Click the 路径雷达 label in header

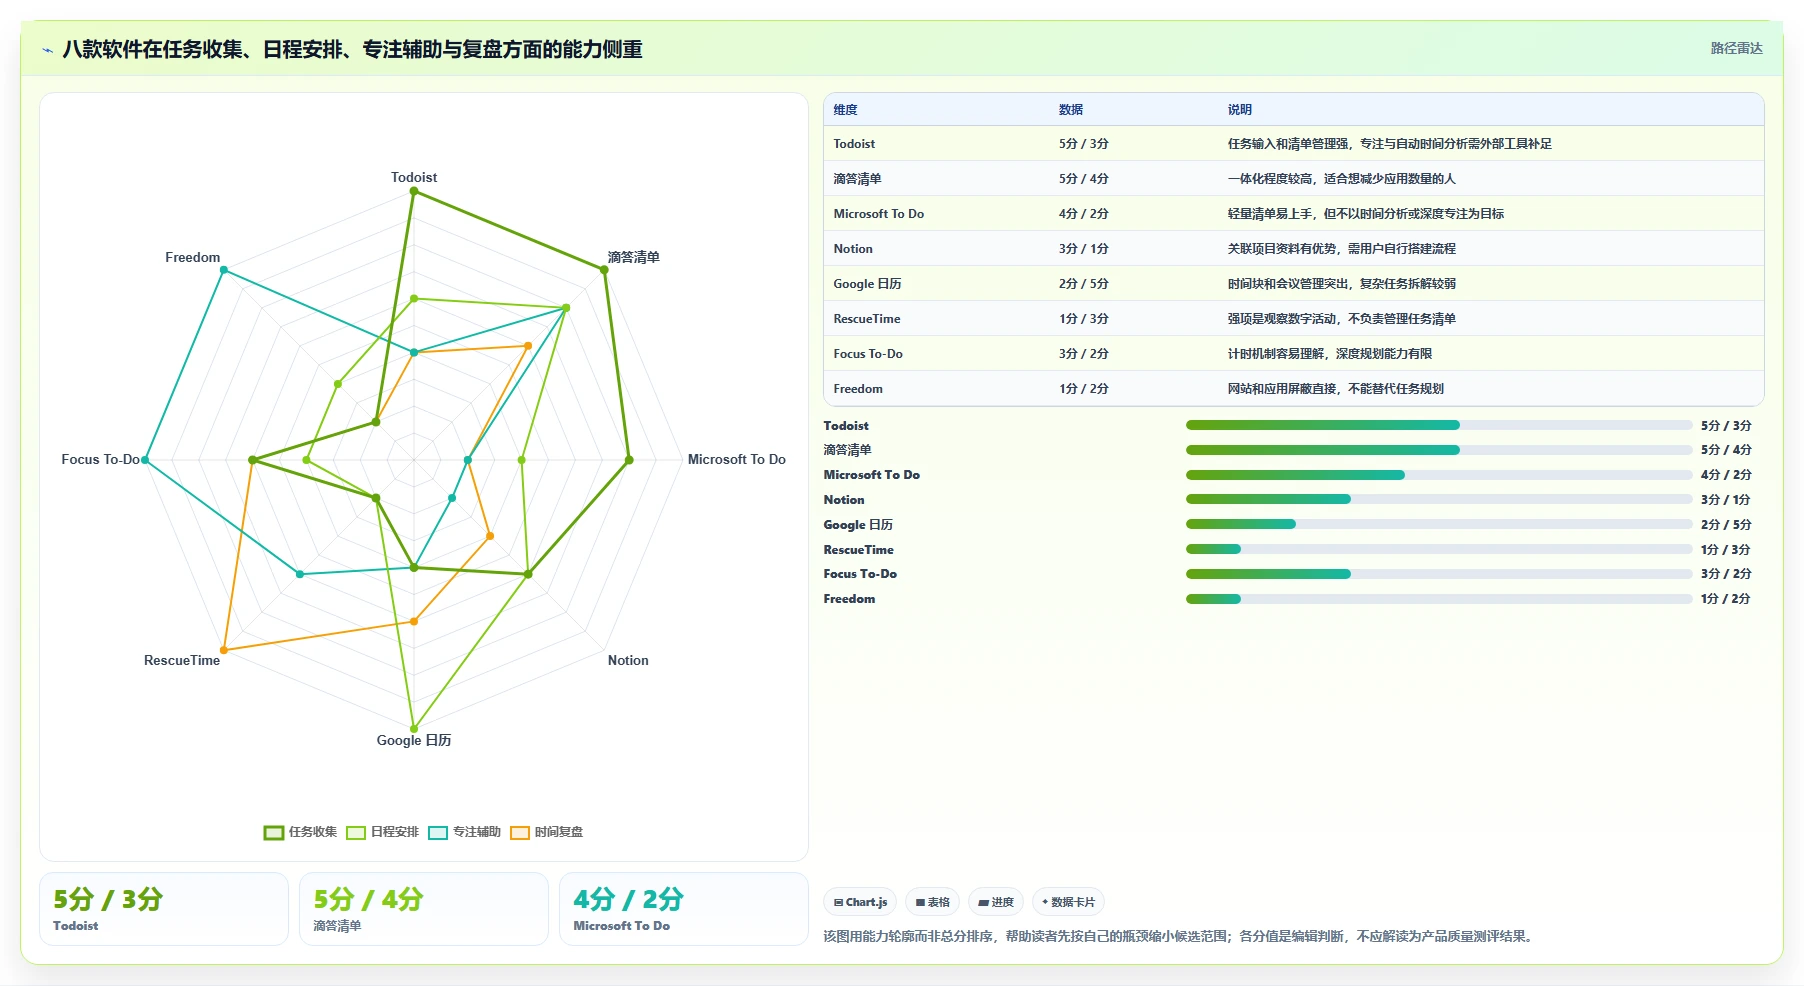click(1736, 48)
